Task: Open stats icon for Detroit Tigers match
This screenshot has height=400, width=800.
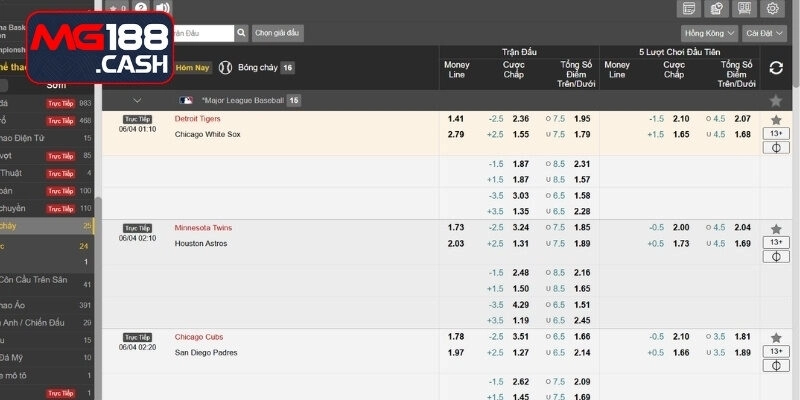Action: 776,148
